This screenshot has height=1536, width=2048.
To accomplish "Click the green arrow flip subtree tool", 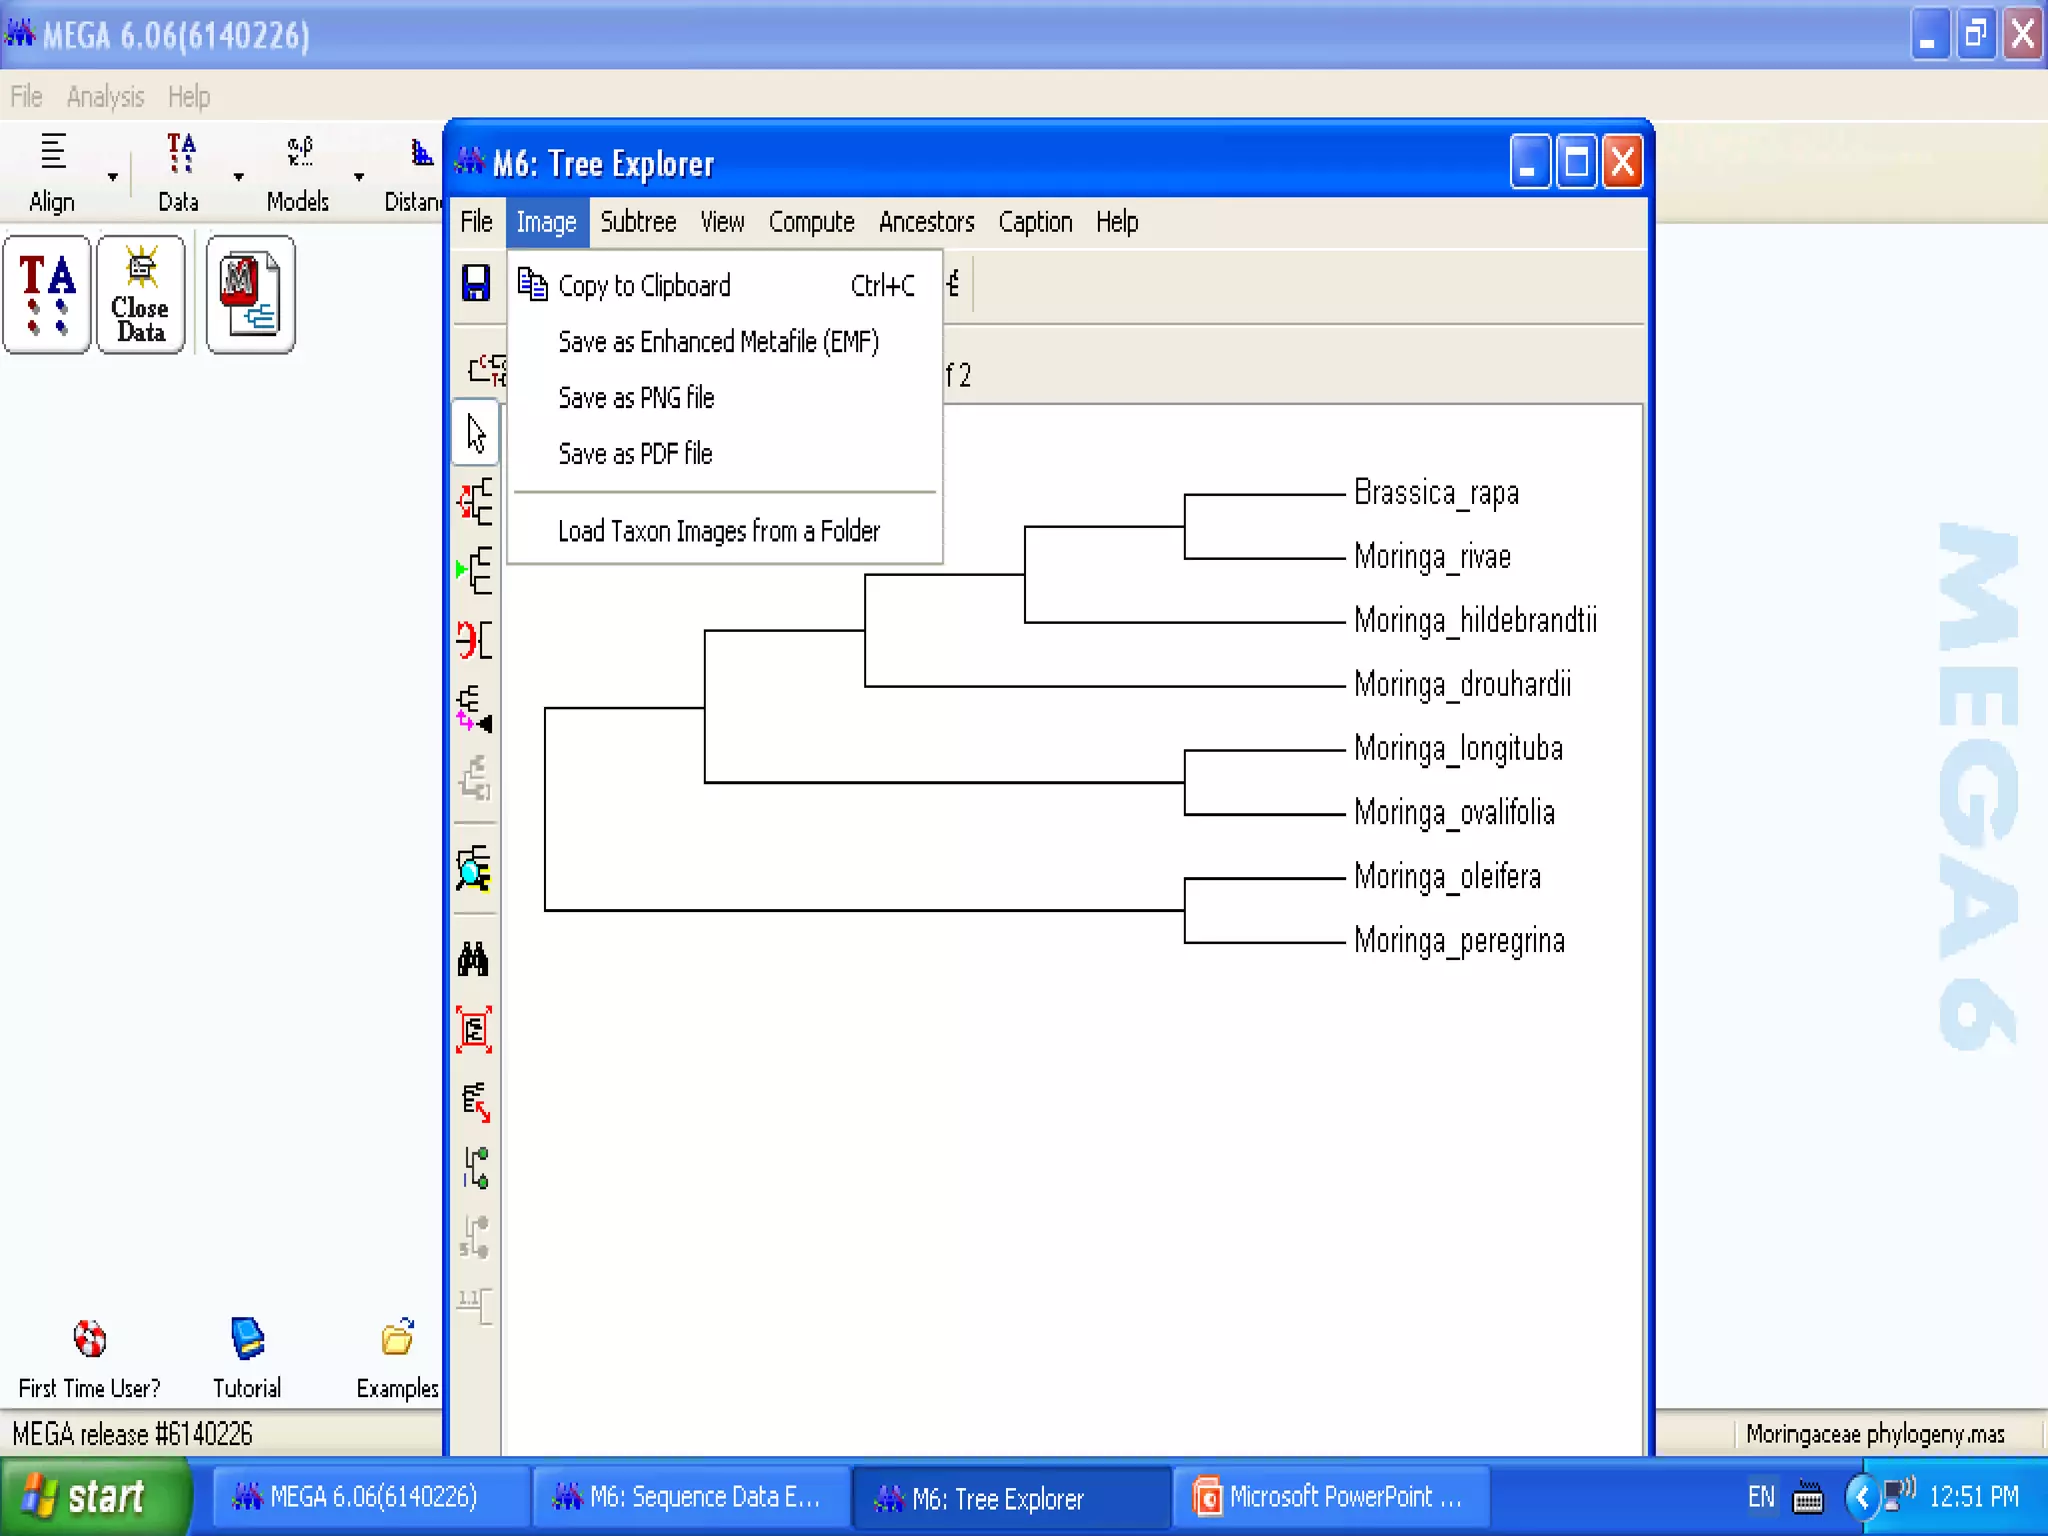I will [x=476, y=570].
